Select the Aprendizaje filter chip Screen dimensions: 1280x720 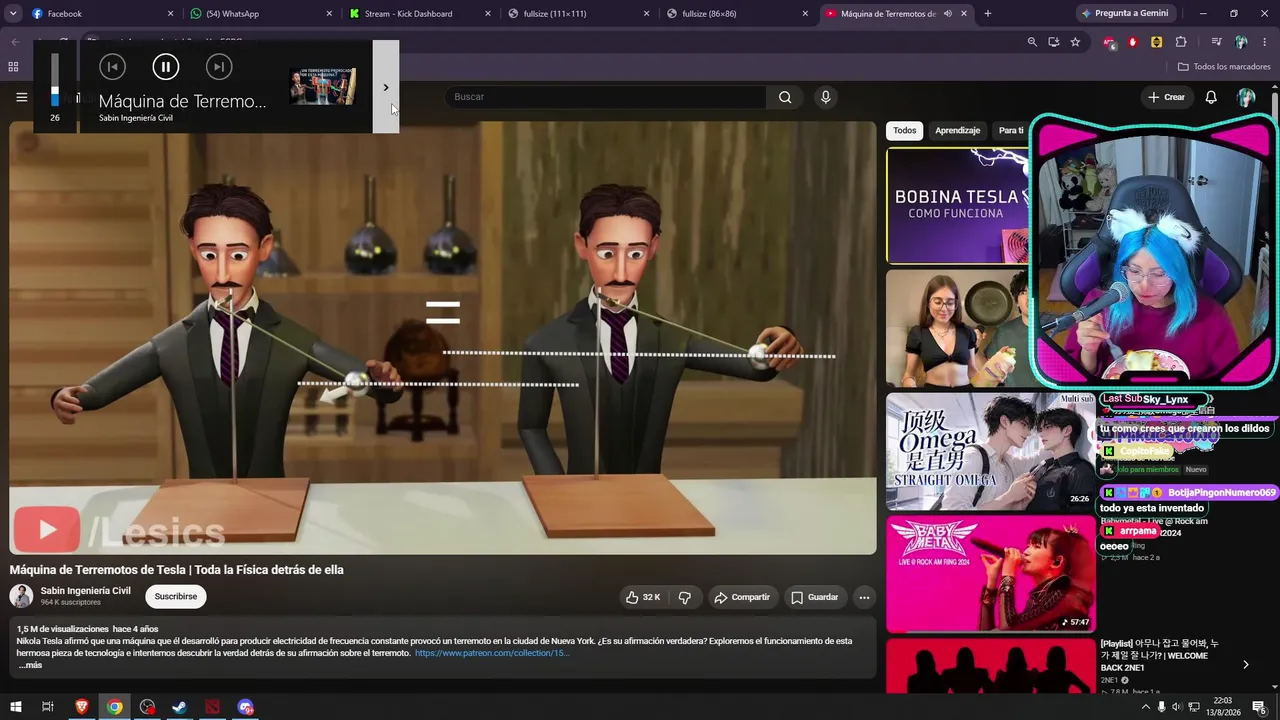(x=958, y=131)
